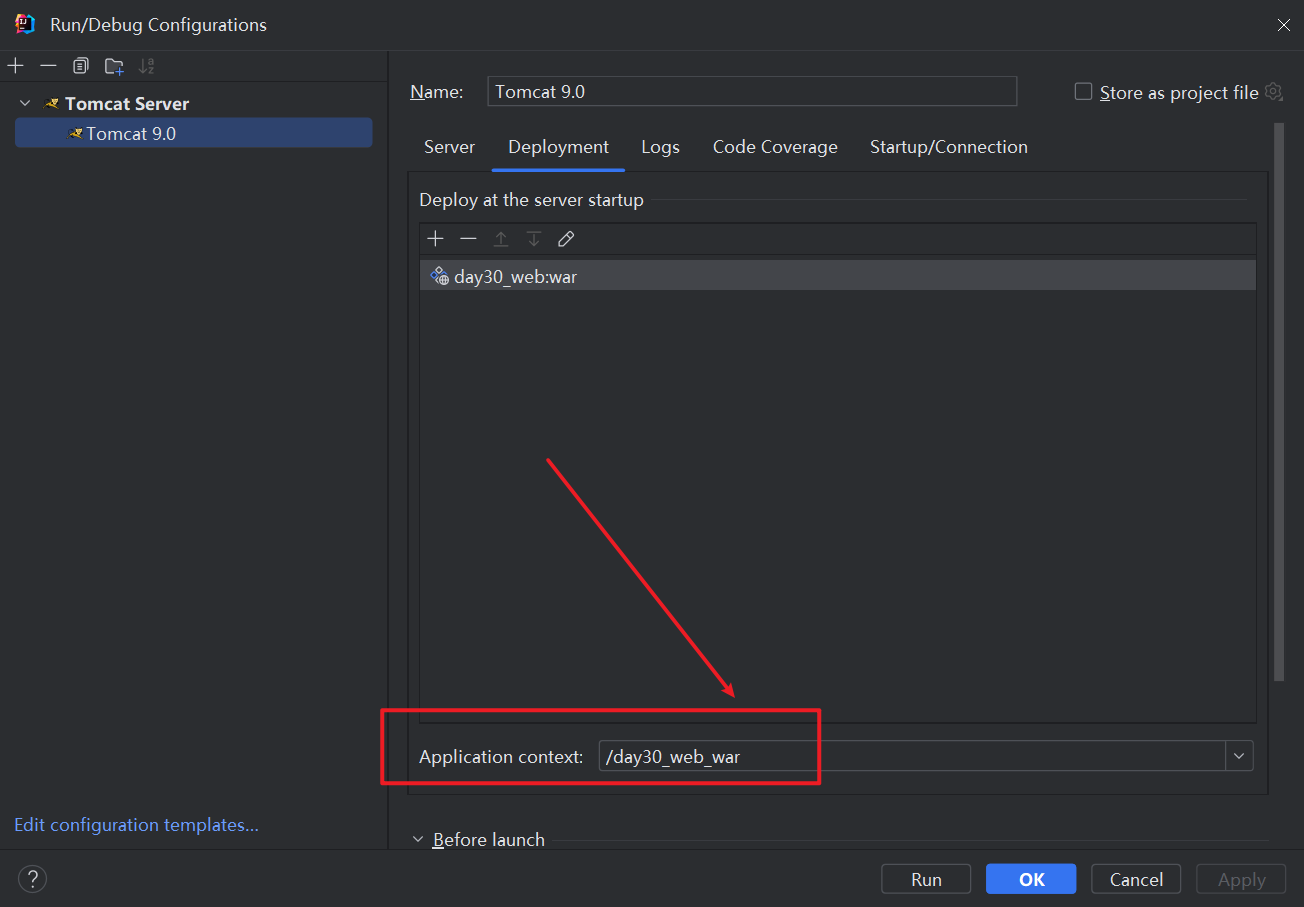Switch to the Deployment tab
This screenshot has height=907, width=1304.
pos(558,147)
